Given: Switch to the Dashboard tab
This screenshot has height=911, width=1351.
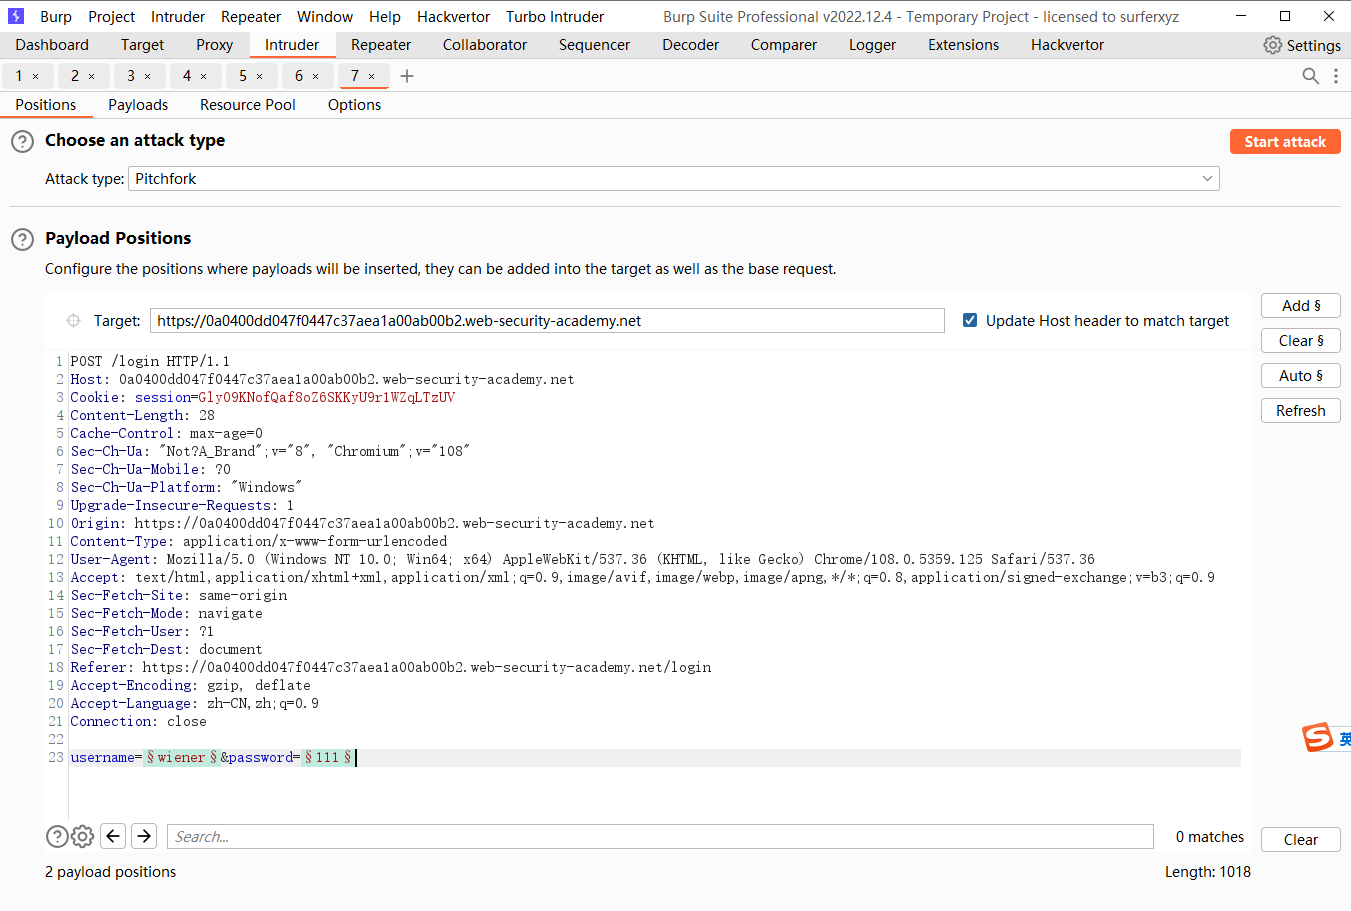Looking at the screenshot, I should click(52, 45).
